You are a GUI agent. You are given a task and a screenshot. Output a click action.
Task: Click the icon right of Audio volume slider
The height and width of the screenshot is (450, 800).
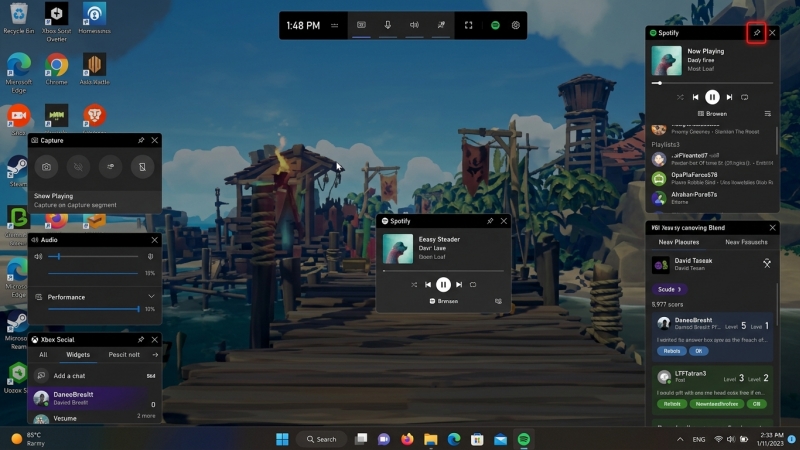(151, 257)
